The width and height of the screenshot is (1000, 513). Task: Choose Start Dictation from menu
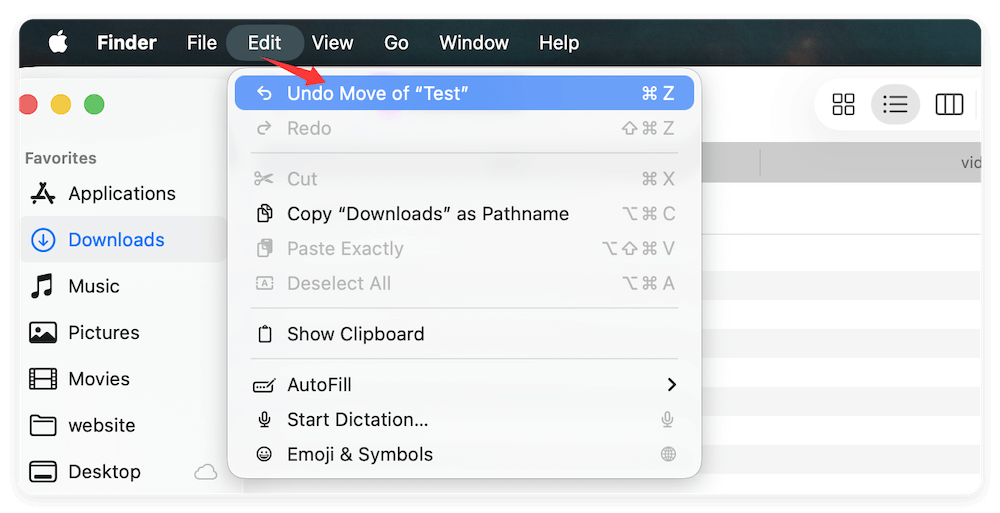357,420
